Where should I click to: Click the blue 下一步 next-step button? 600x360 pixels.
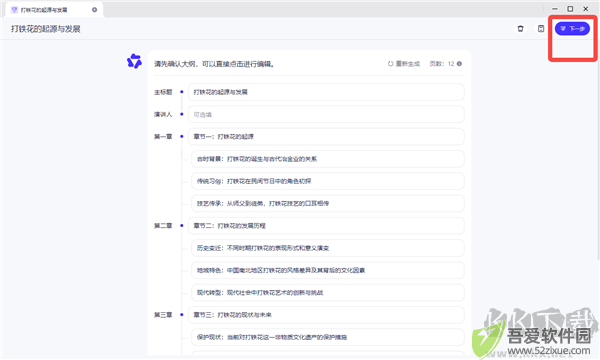(x=572, y=29)
